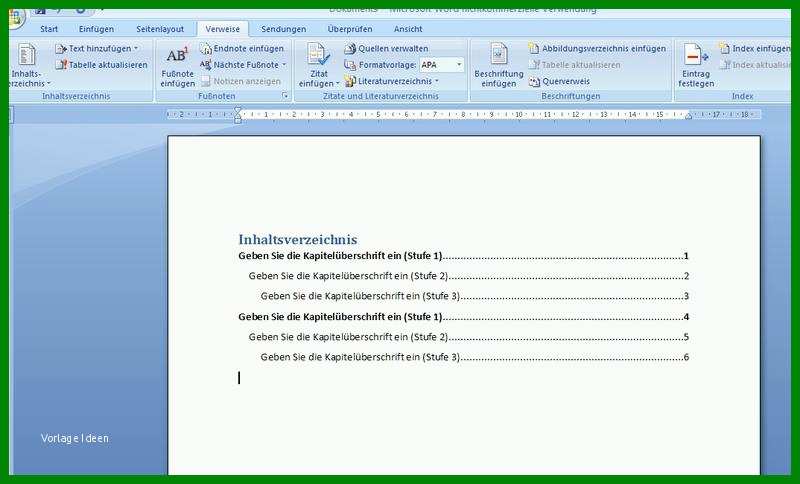Click the Stufe 3 entry with page 6
Viewport: 800px width, 484px height.
(474, 357)
